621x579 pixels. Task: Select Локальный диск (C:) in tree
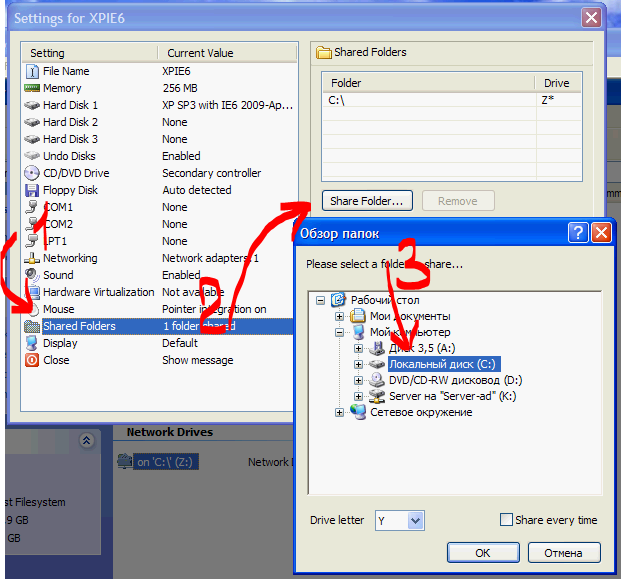pyautogui.click(x=442, y=364)
